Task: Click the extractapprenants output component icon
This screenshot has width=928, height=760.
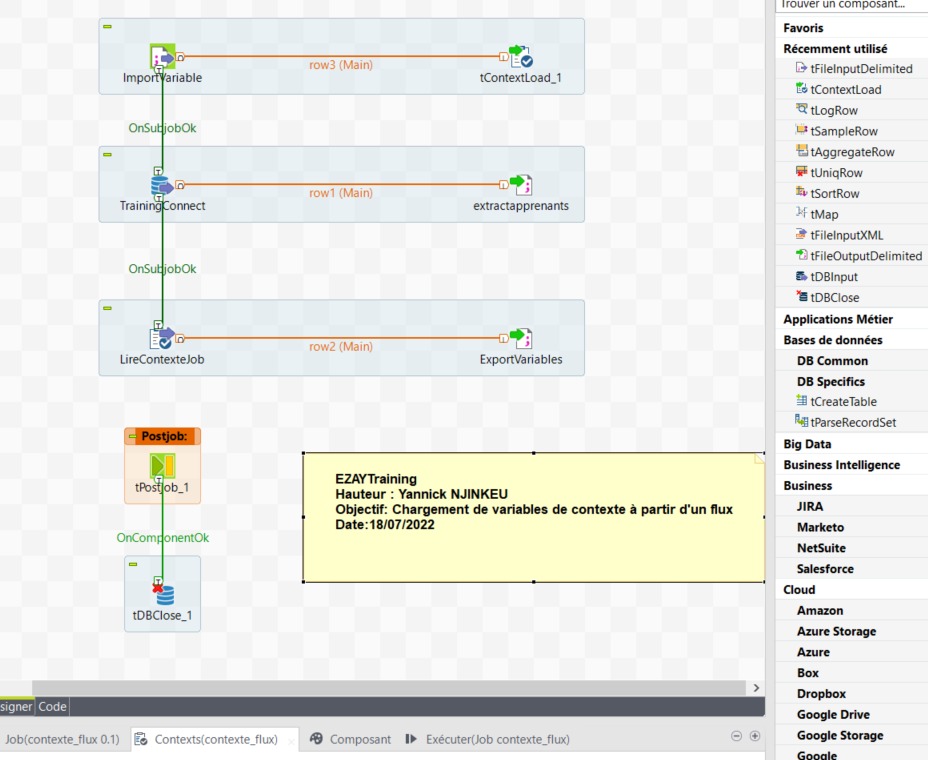Action: click(x=520, y=184)
